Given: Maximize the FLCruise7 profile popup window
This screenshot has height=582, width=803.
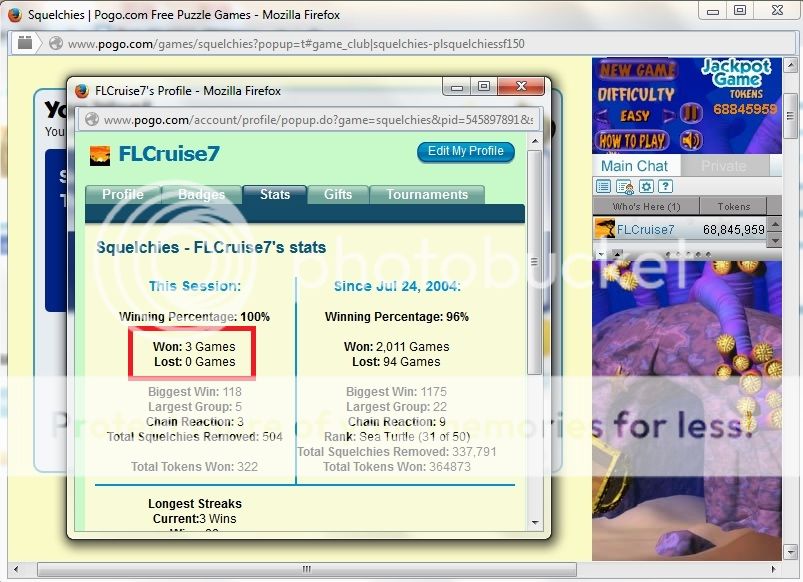Looking at the screenshot, I should [x=484, y=87].
